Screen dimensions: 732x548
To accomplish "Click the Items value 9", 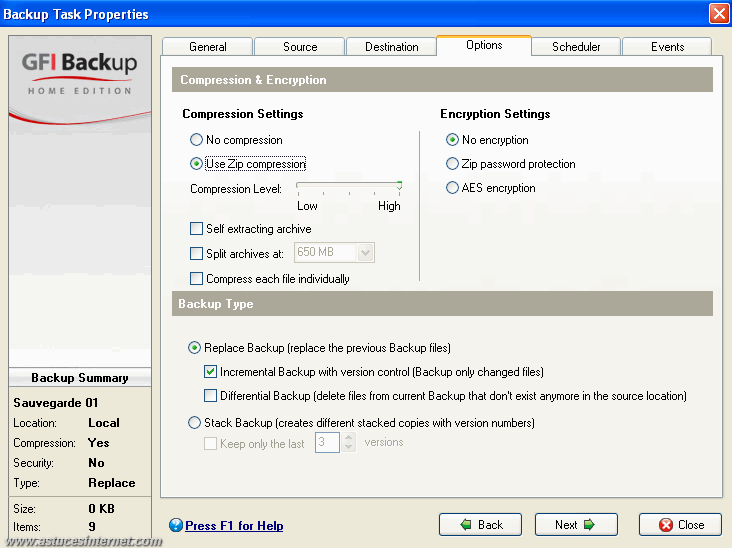I will tap(92, 527).
